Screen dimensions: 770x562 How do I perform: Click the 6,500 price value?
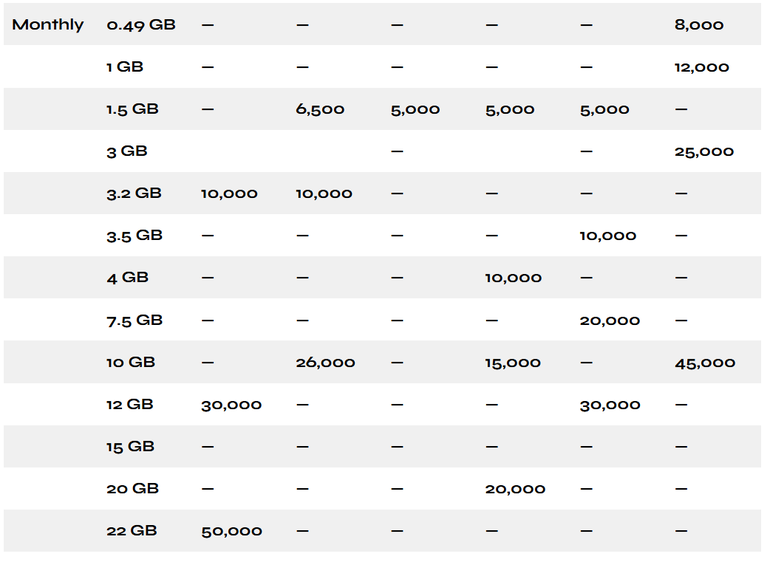320,109
